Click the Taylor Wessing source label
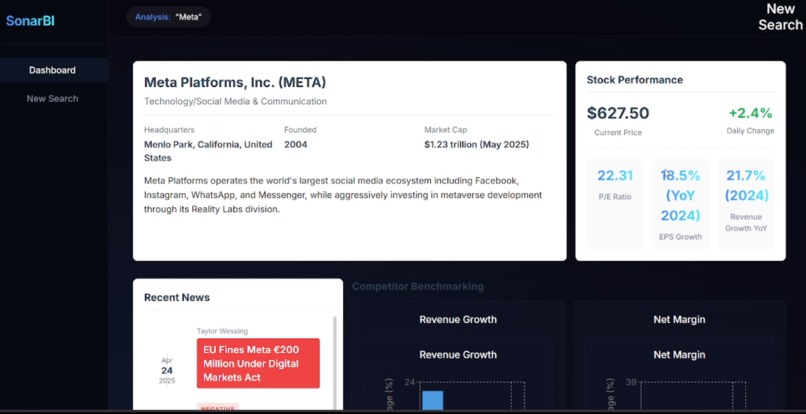Screen dimensions: 806x414 [x=222, y=331]
